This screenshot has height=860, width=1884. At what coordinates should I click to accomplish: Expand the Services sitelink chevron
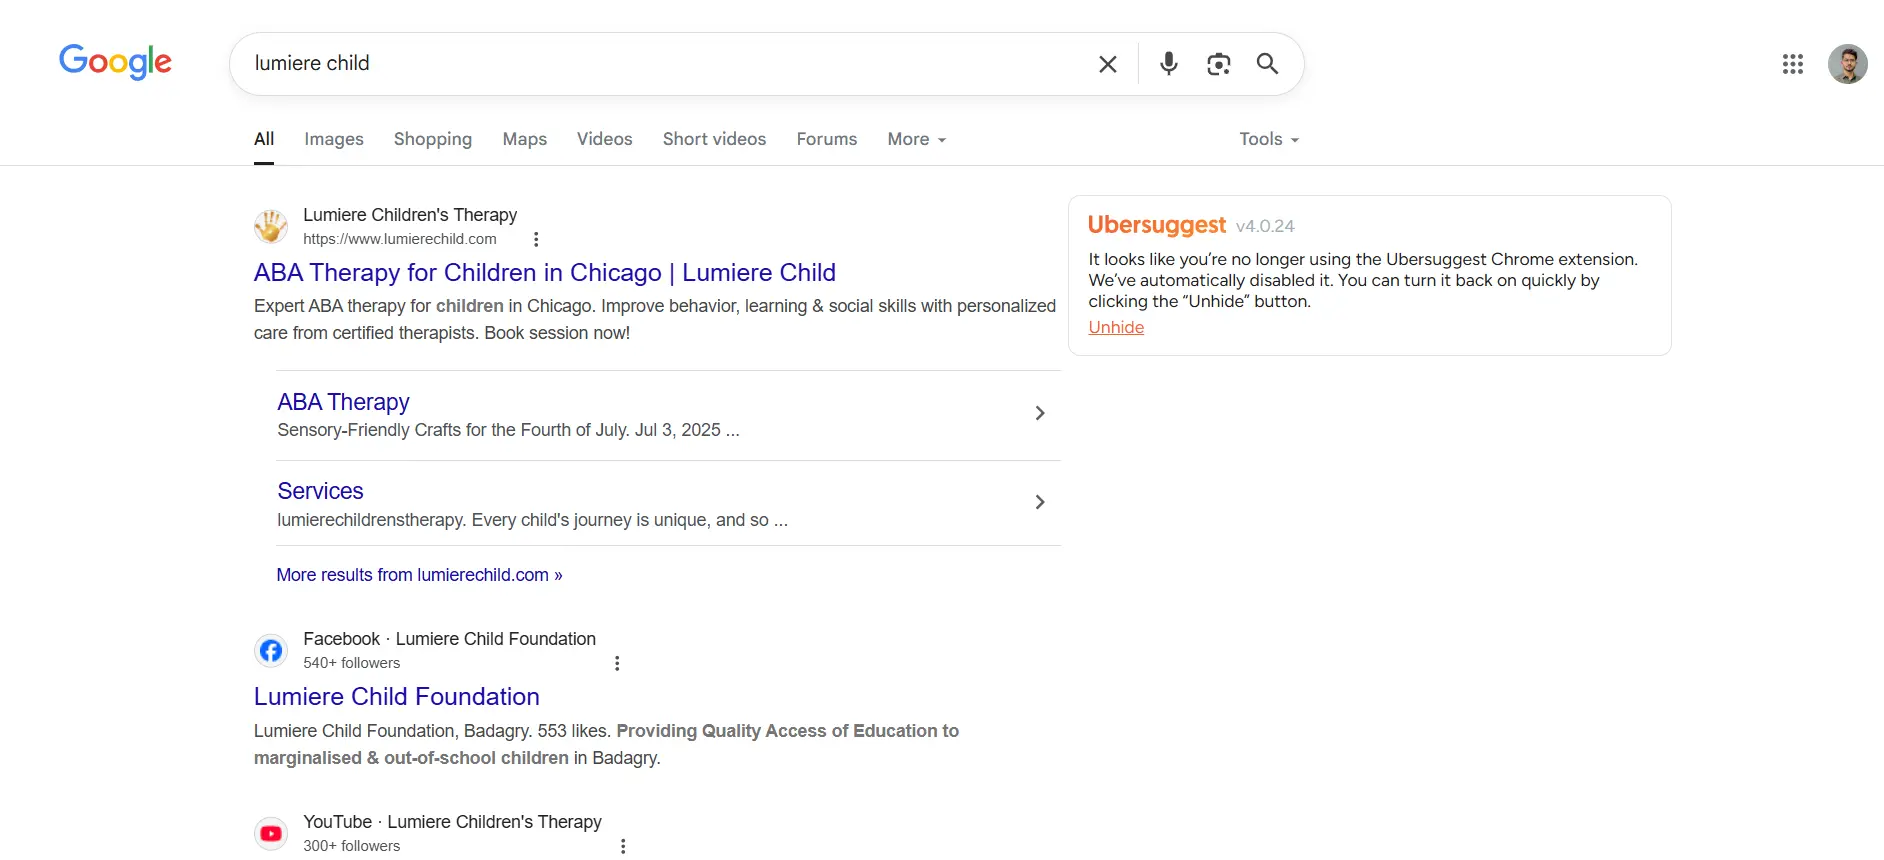1040,502
